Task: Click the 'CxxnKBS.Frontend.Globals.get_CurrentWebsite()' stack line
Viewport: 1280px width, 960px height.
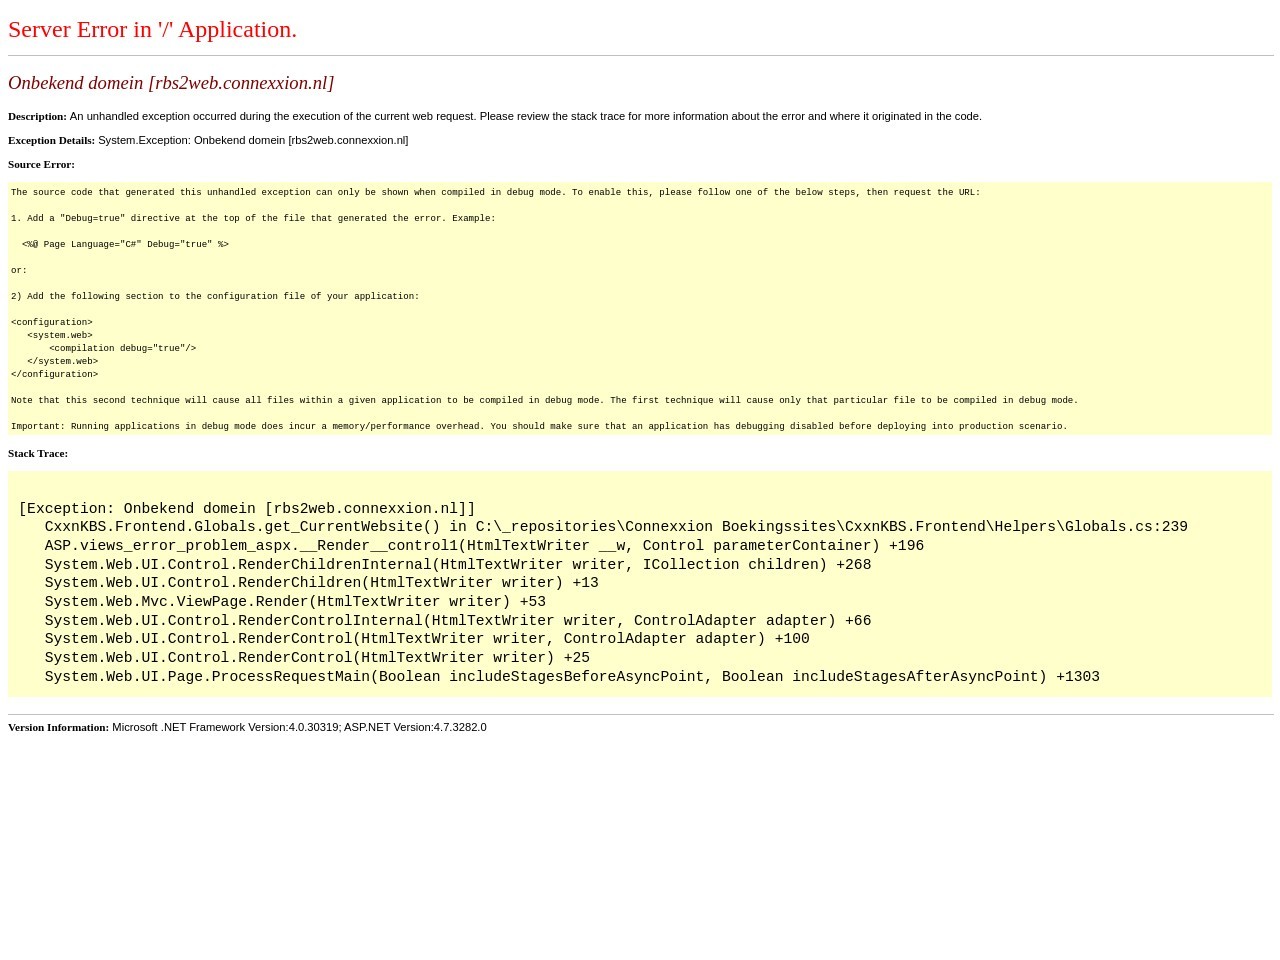Action: click(616, 527)
